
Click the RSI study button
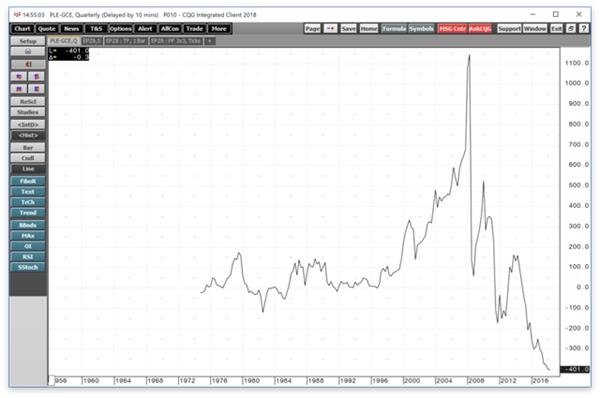point(28,257)
